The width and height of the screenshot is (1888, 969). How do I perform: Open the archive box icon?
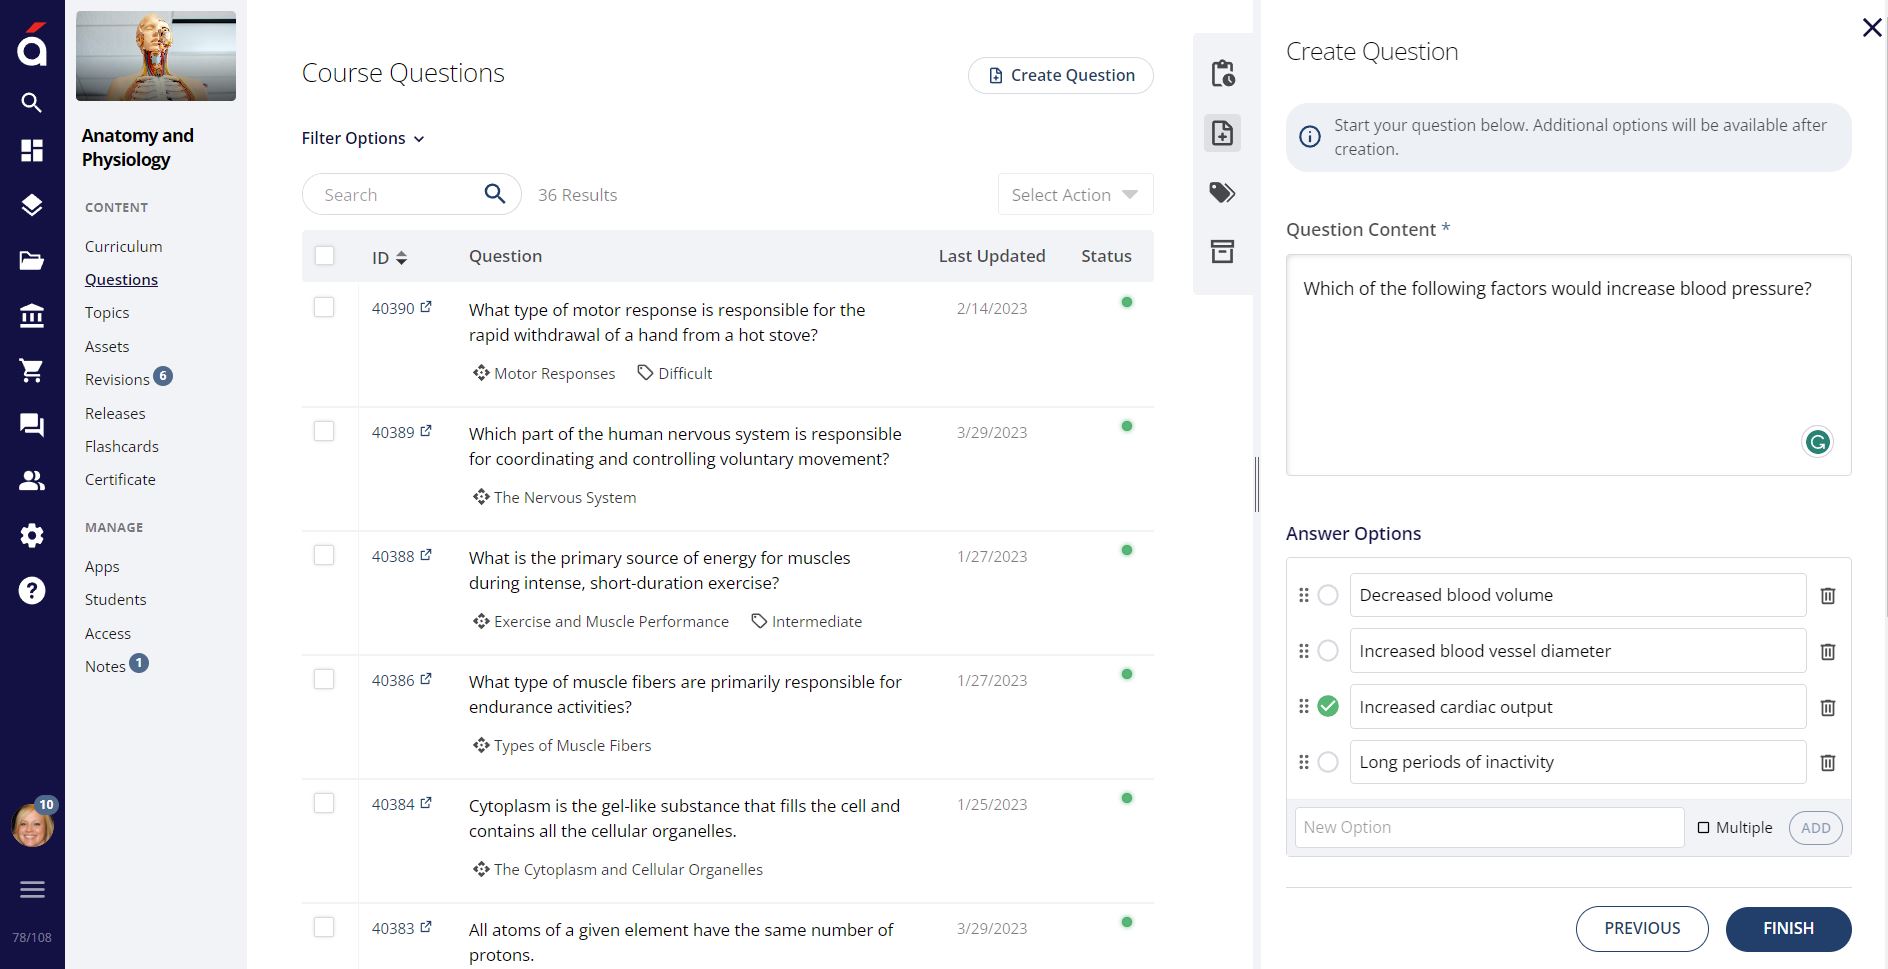tap(1222, 251)
